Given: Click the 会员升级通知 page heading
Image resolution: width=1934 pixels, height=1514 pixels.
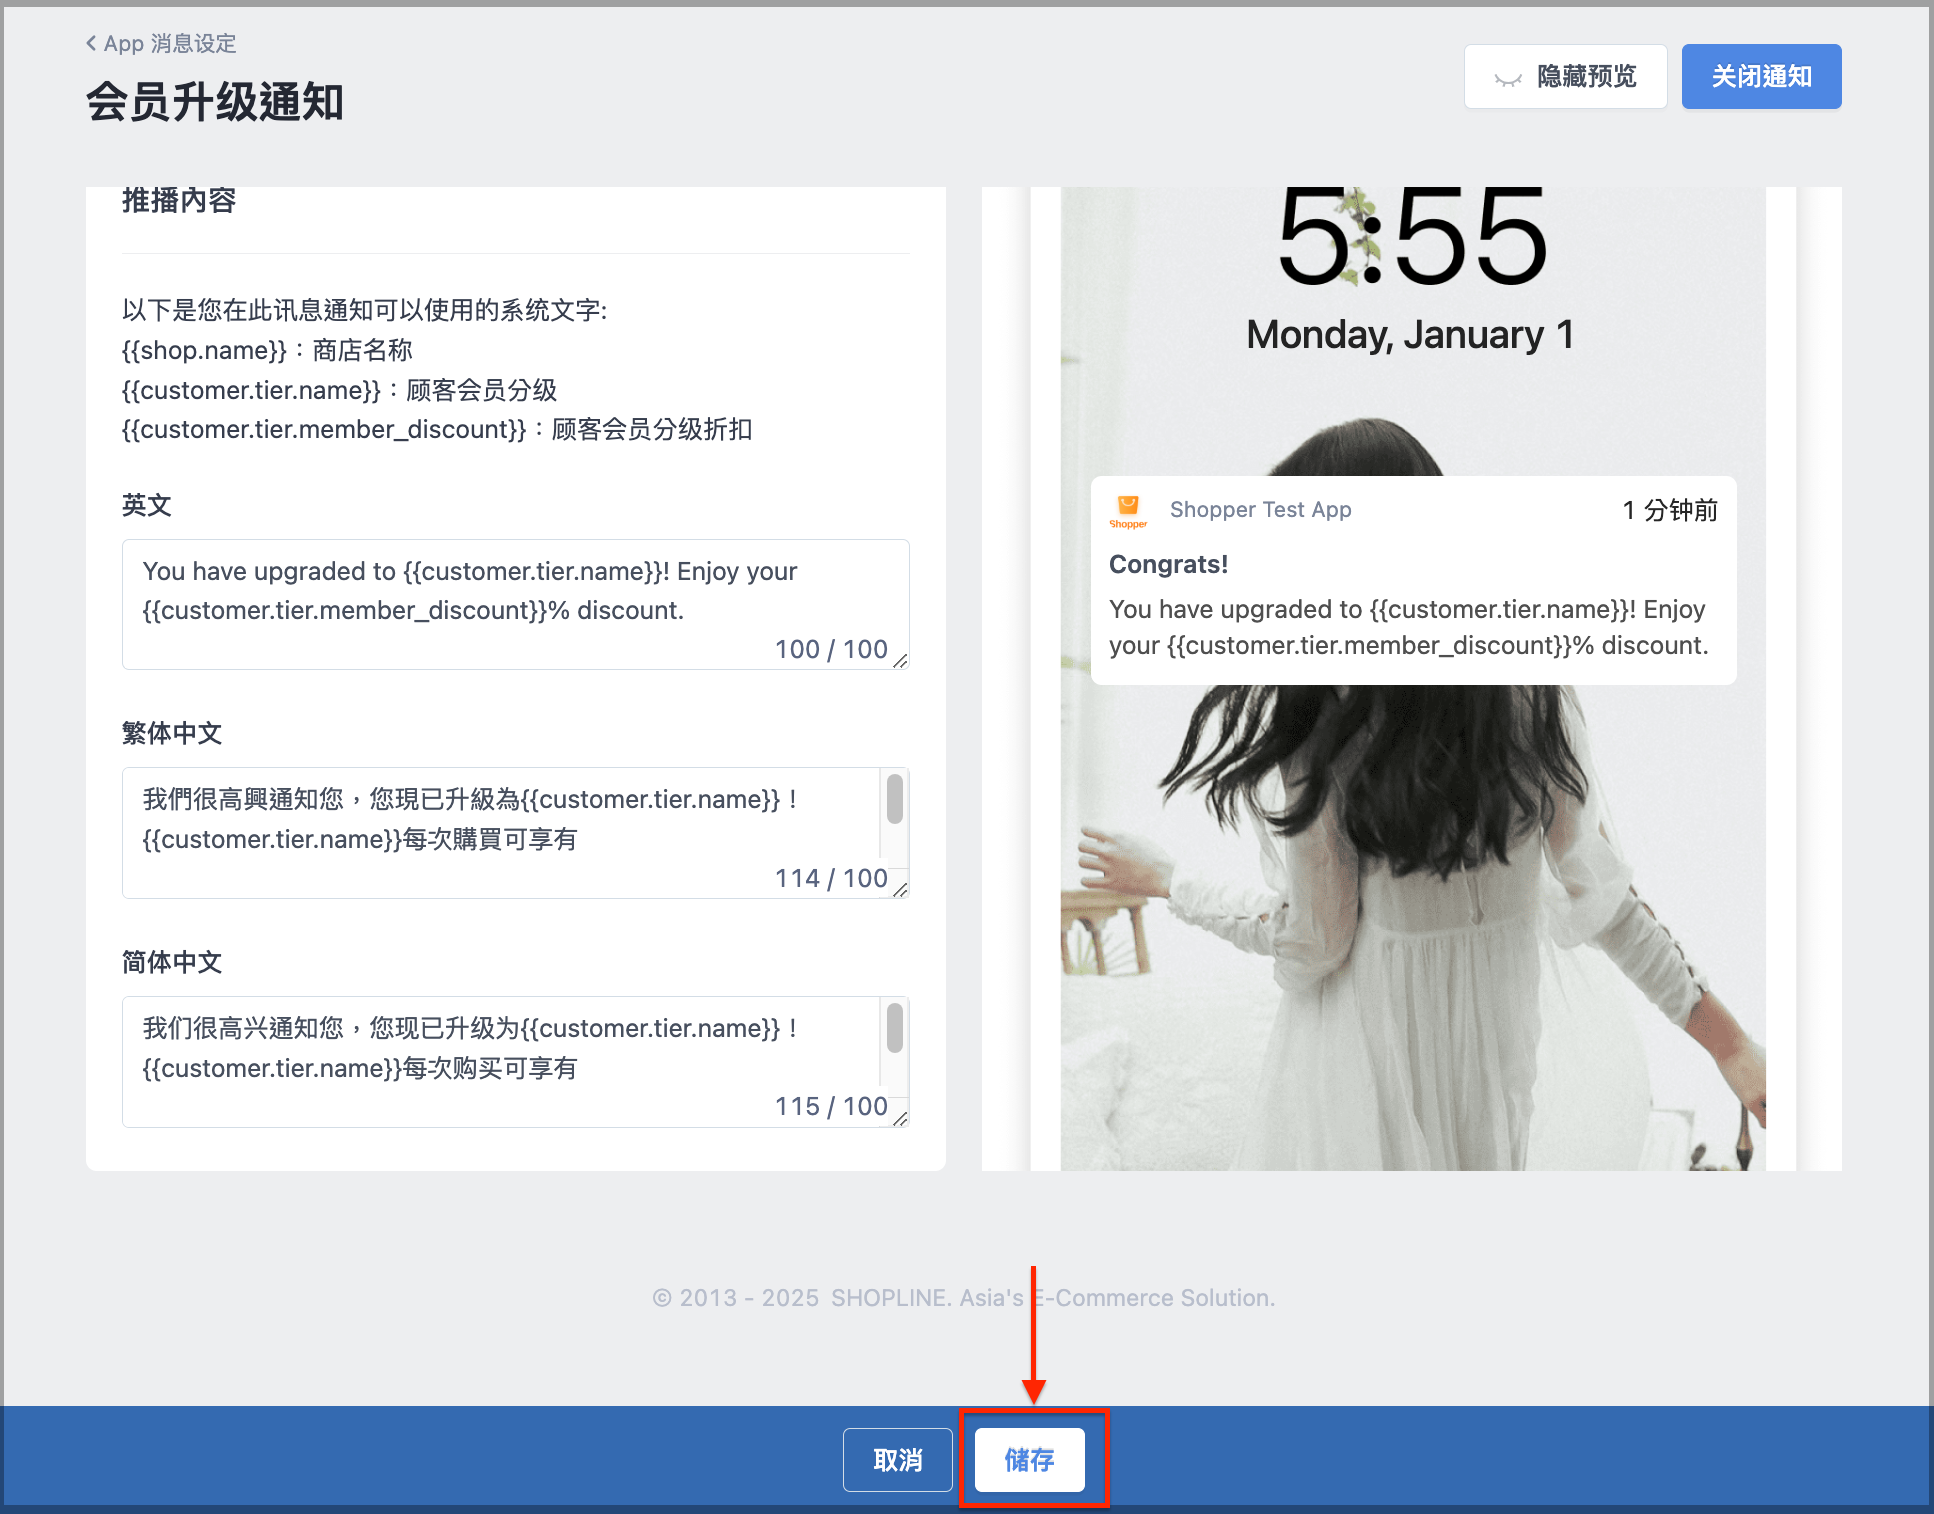Looking at the screenshot, I should 214,102.
